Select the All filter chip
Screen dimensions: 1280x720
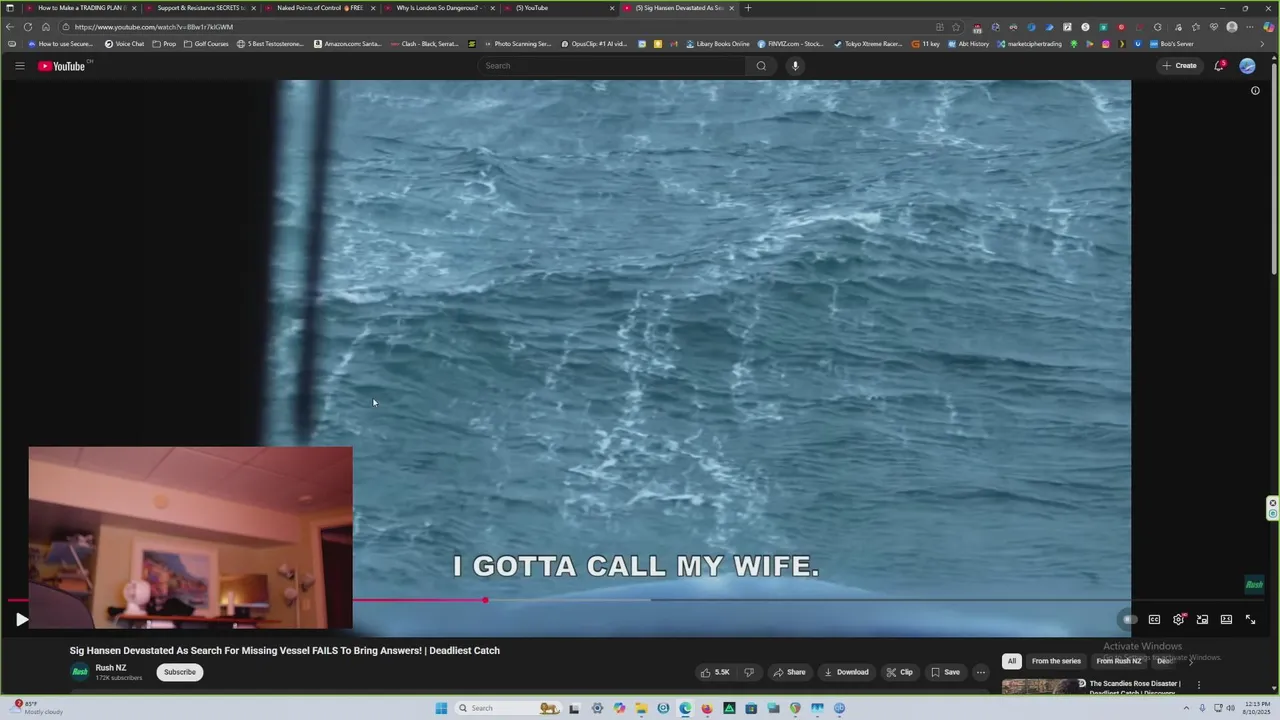[1012, 661]
